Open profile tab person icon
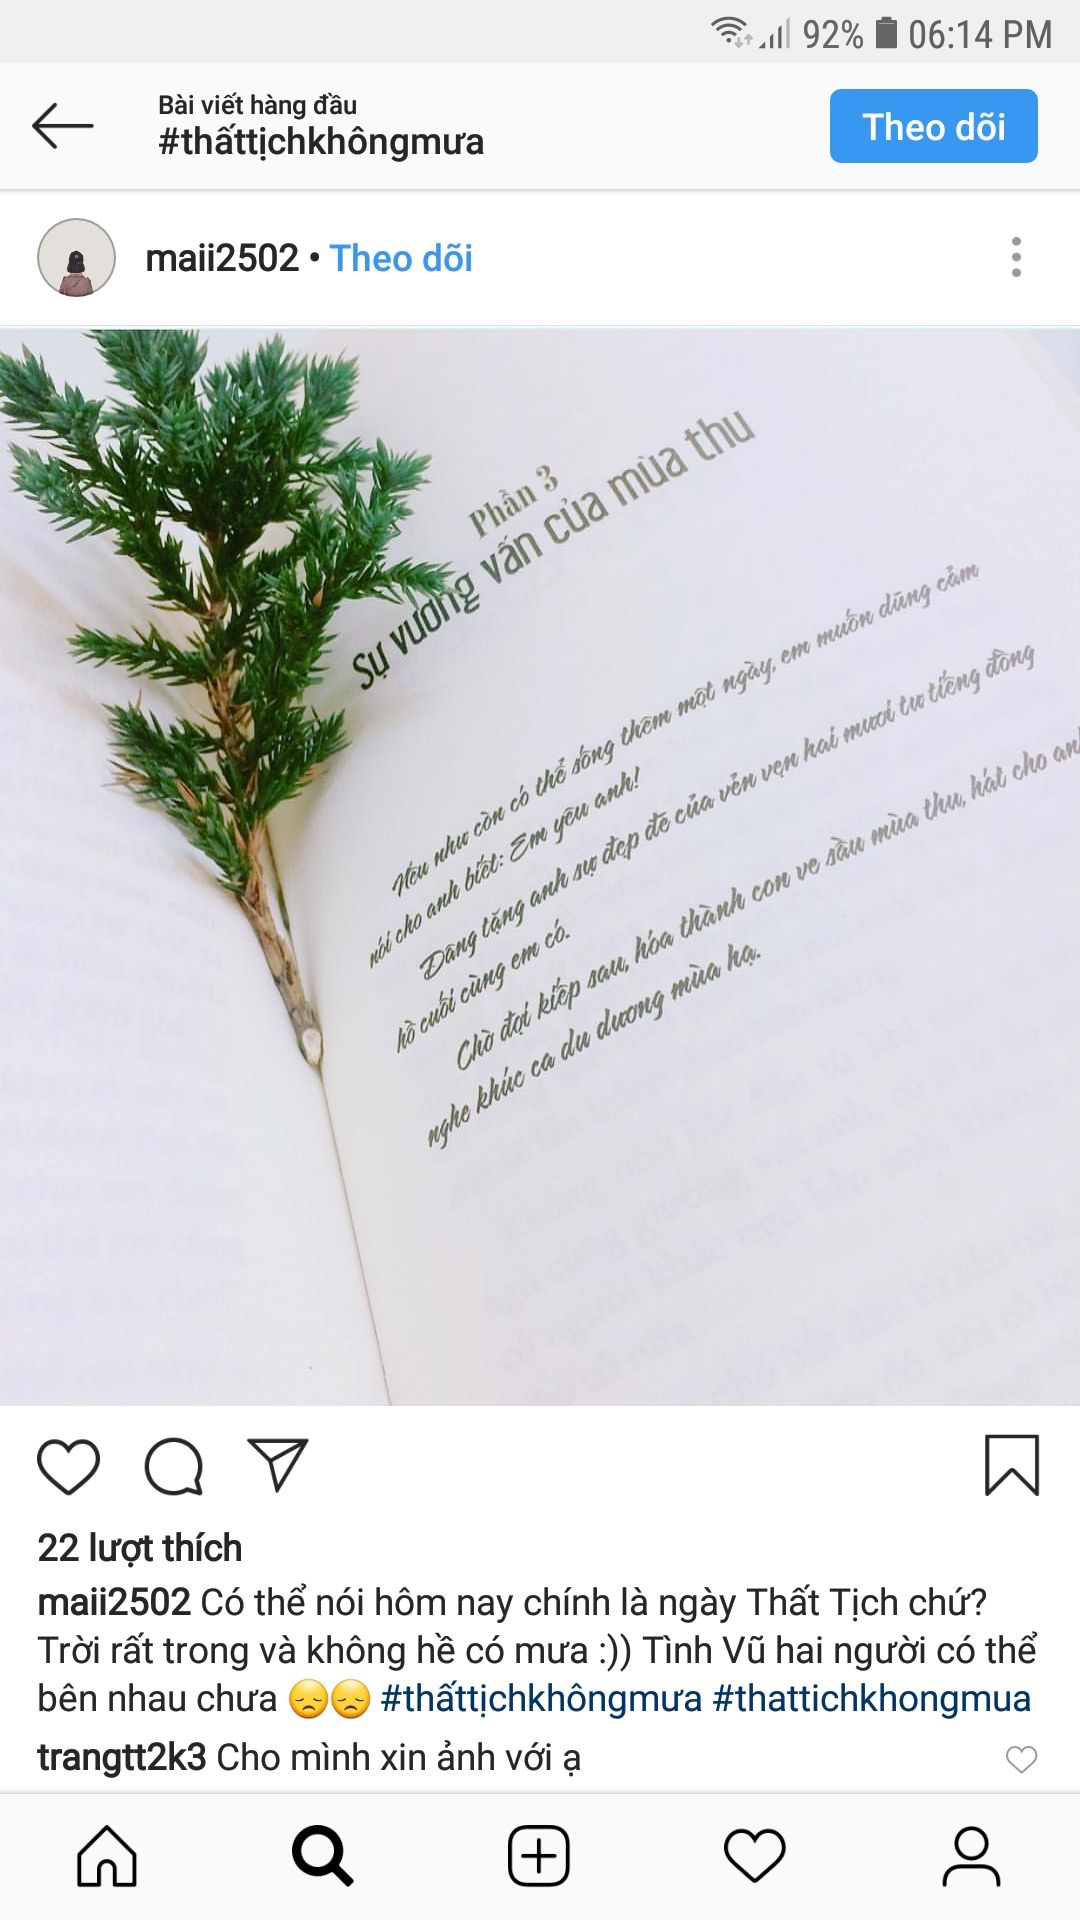1080x1920 pixels. tap(971, 1856)
